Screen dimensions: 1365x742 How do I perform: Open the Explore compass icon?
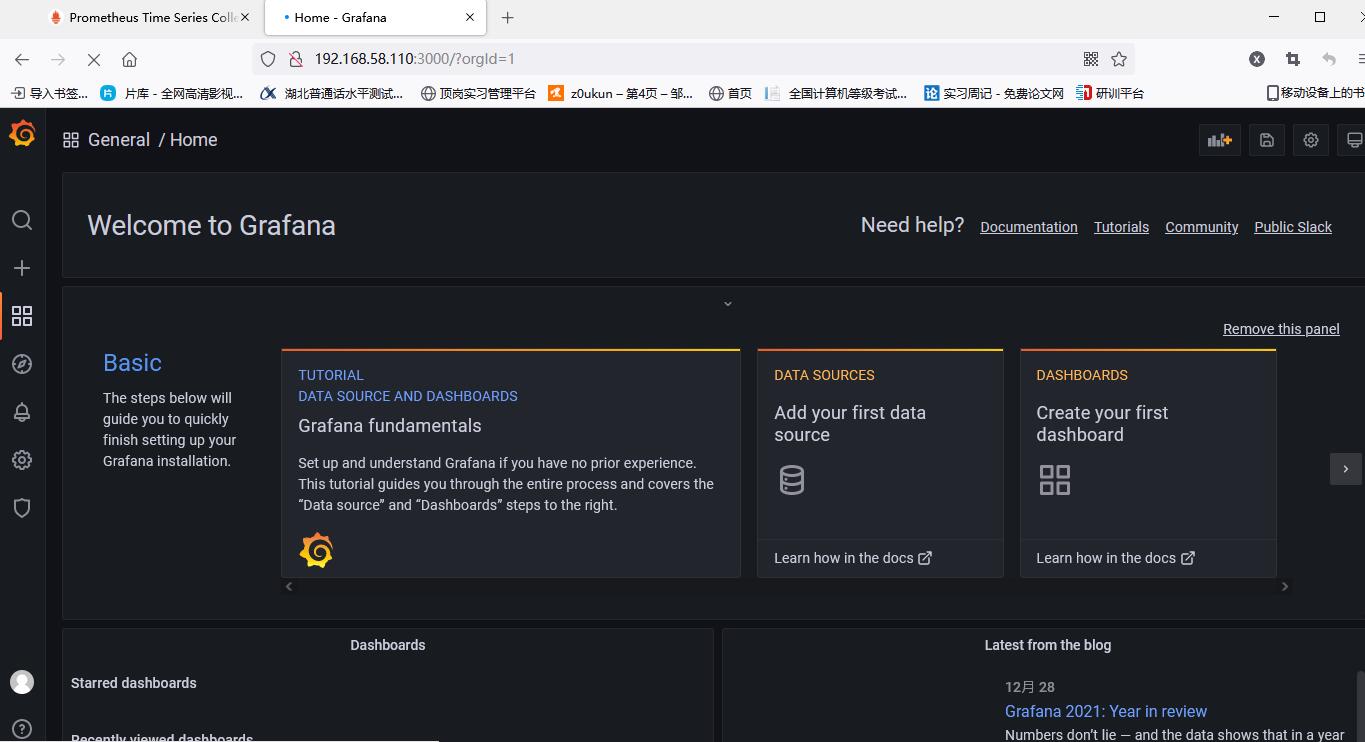coord(22,364)
